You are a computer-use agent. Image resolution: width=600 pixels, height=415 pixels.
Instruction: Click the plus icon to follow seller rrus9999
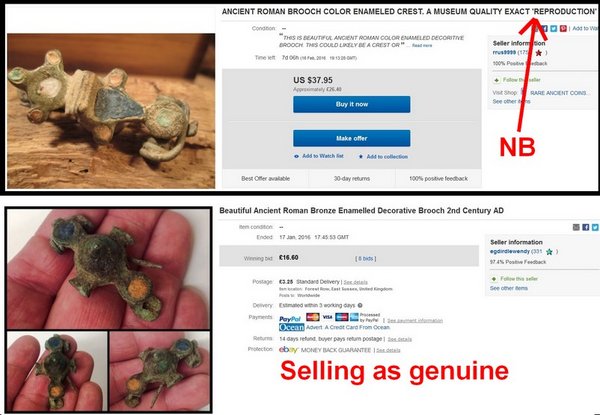496,80
